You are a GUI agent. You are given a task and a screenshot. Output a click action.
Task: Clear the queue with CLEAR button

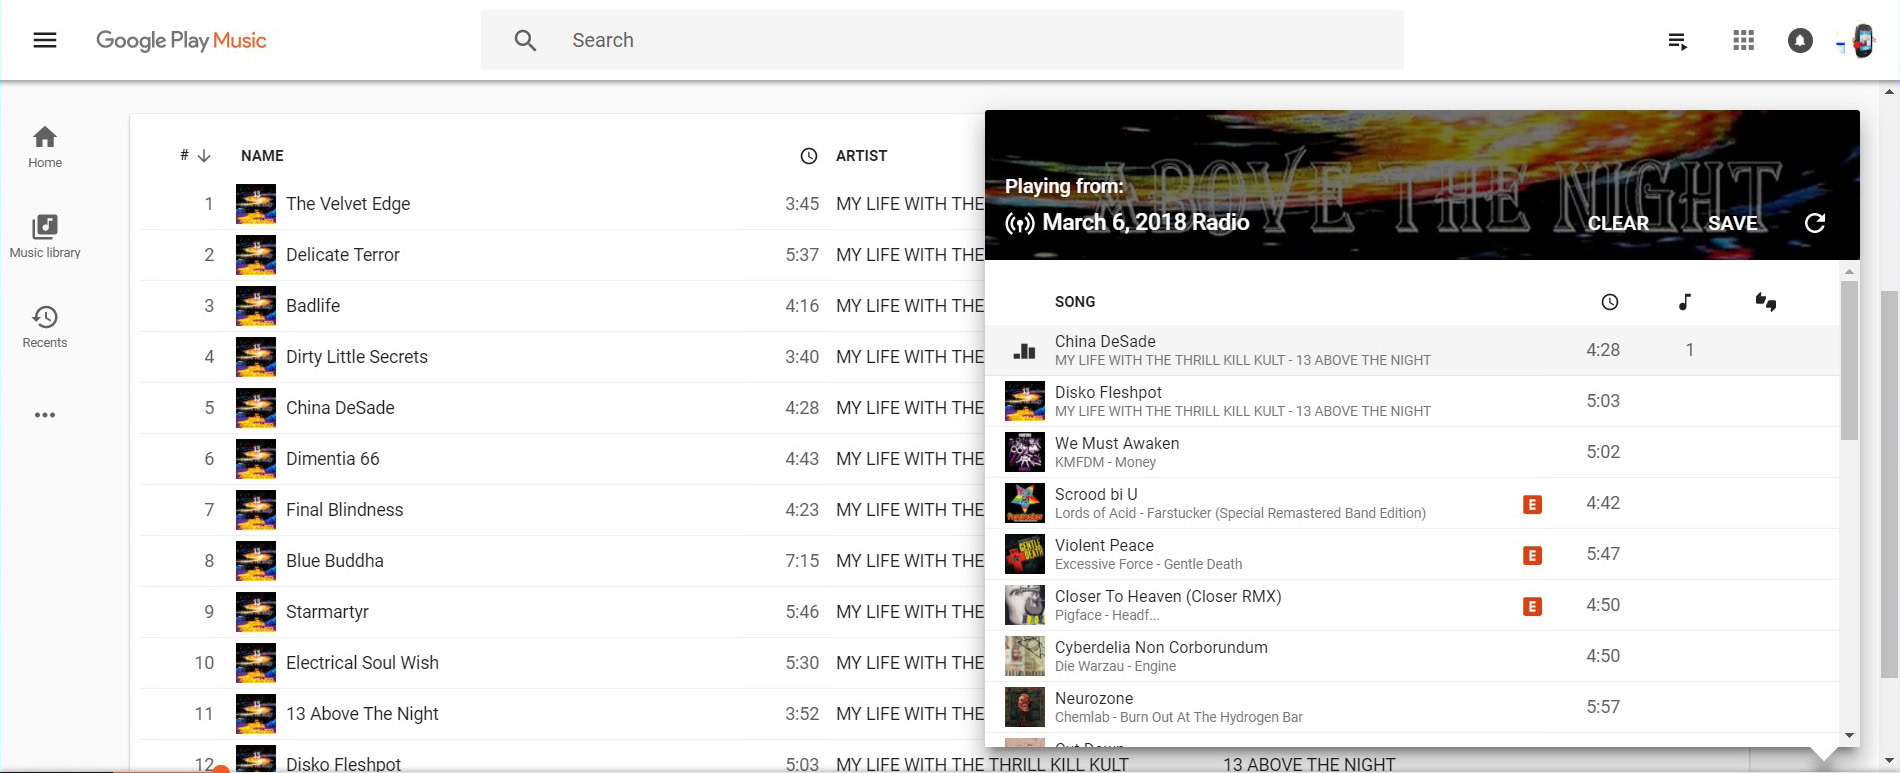pos(1618,223)
